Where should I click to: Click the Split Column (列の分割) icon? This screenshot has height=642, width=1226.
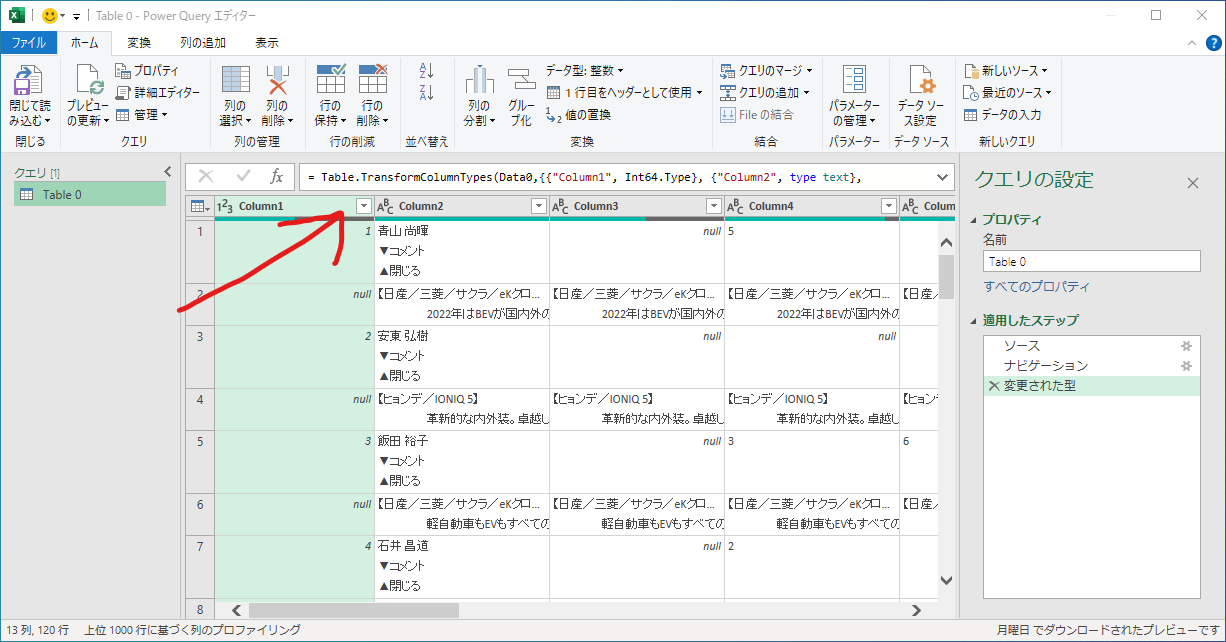[x=479, y=82]
